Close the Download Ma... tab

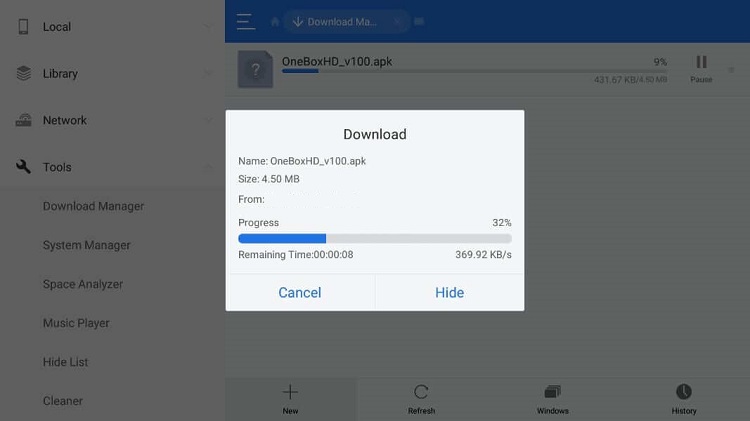coord(397,22)
